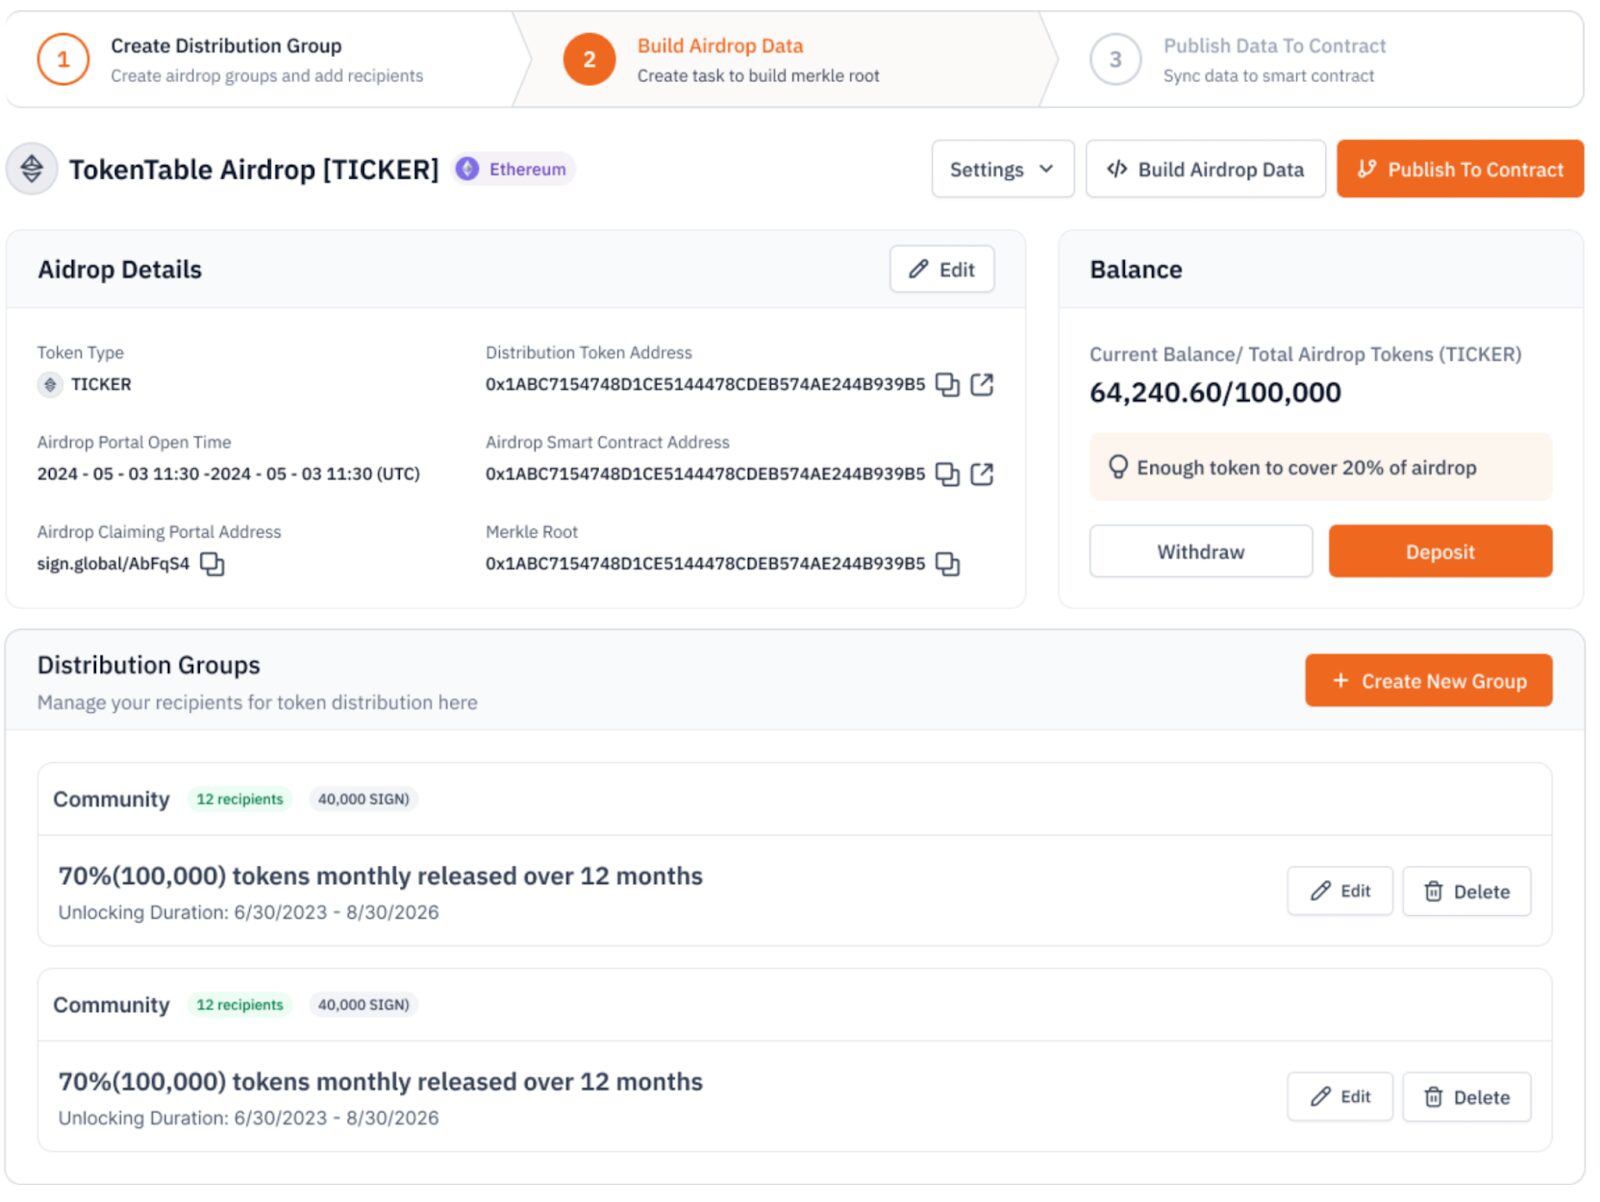Click the Deposit button

pyautogui.click(x=1440, y=551)
